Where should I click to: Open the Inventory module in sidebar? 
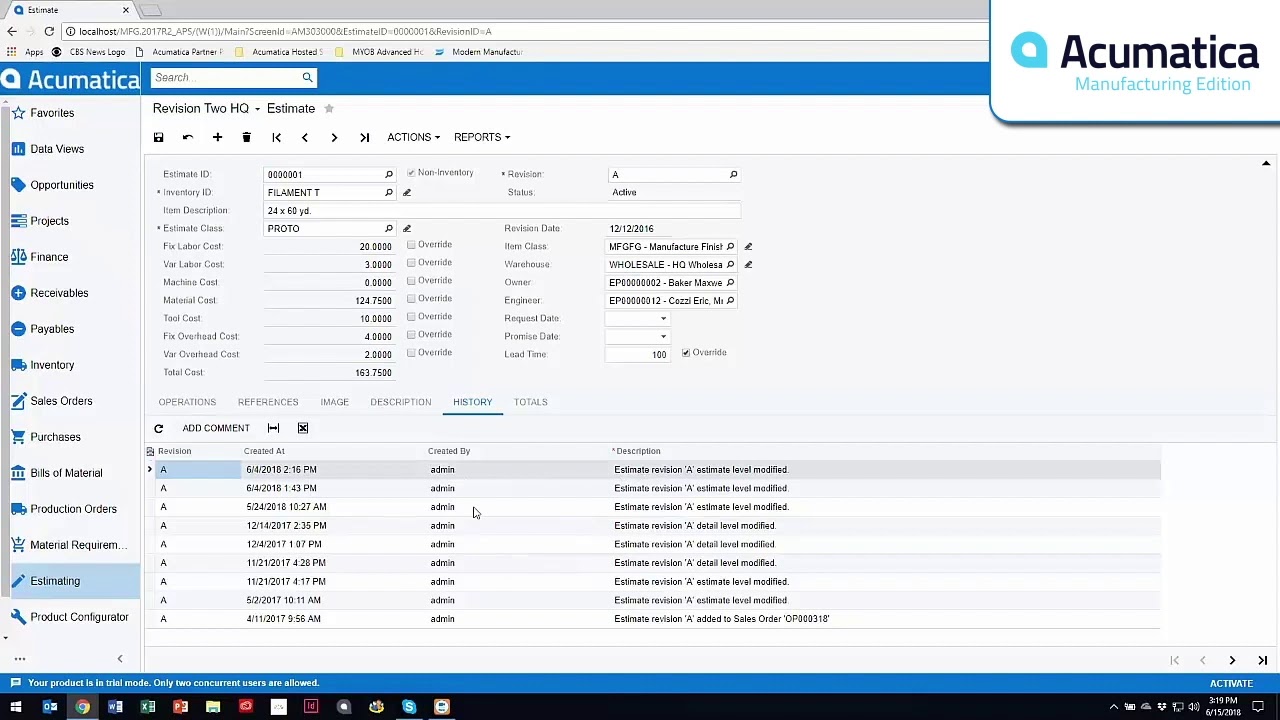pos(52,365)
